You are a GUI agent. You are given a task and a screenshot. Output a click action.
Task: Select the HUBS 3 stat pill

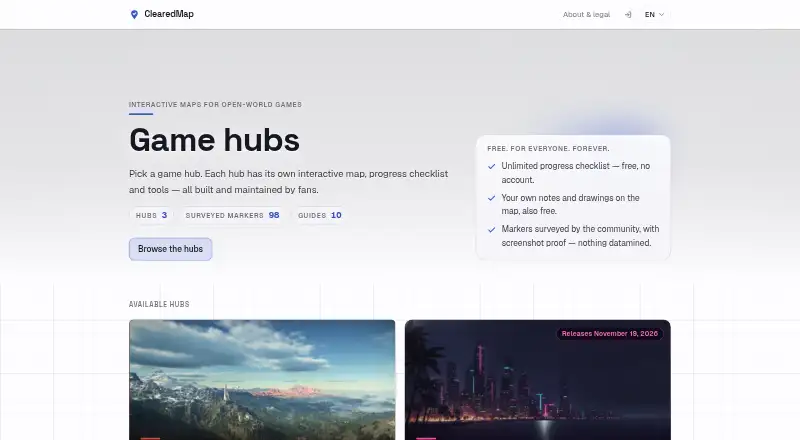click(x=152, y=215)
